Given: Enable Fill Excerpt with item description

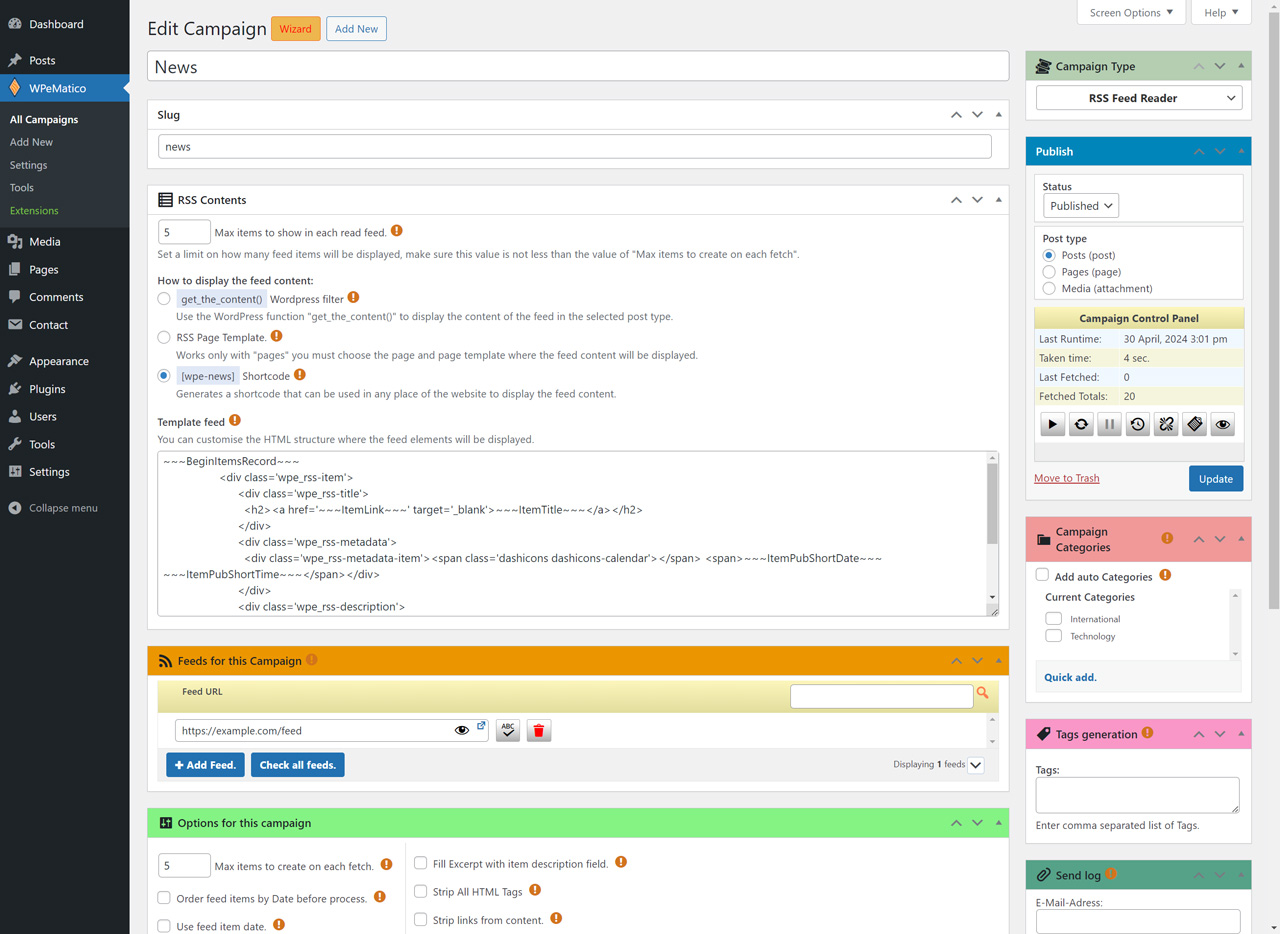Looking at the screenshot, I should 421,863.
